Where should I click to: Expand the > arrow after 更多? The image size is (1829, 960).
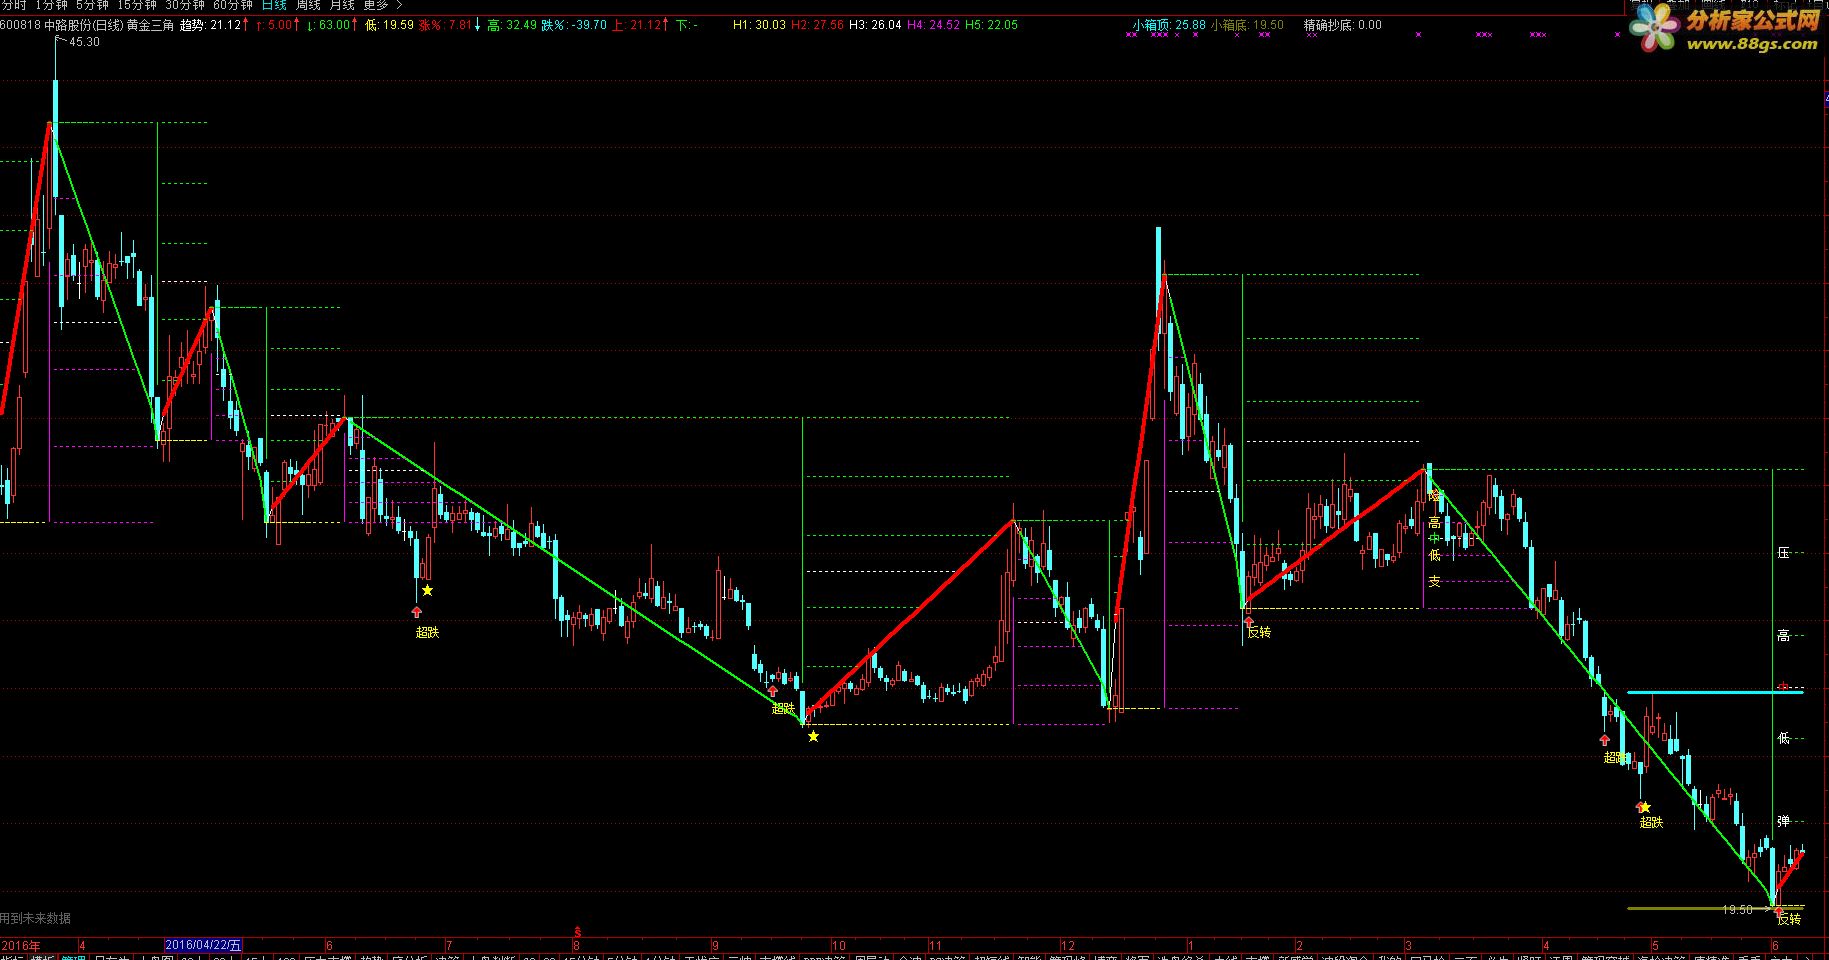point(400,6)
